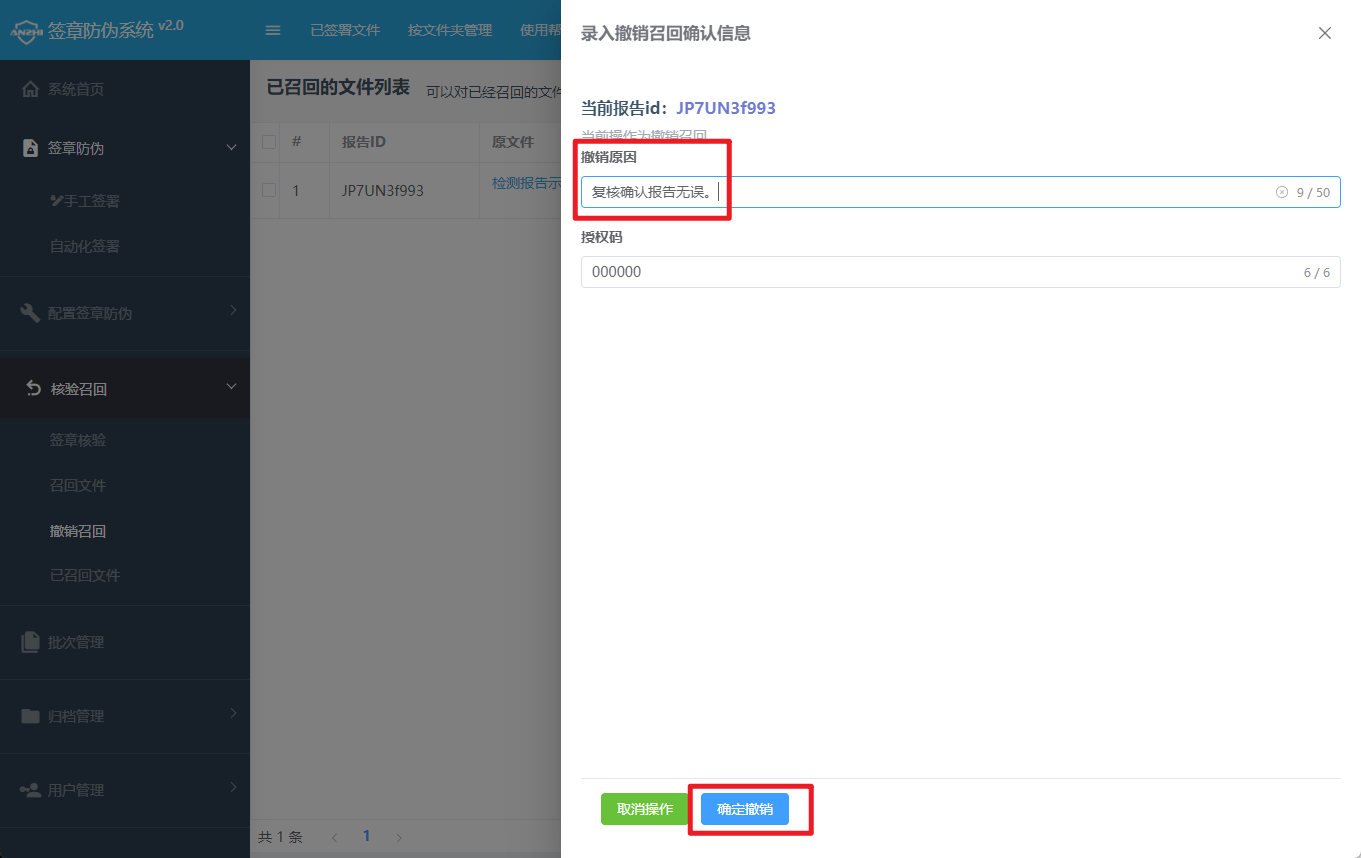Image resolution: width=1361 pixels, height=858 pixels.
Task: Click the home icon beside 系统首页
Action: point(31,89)
